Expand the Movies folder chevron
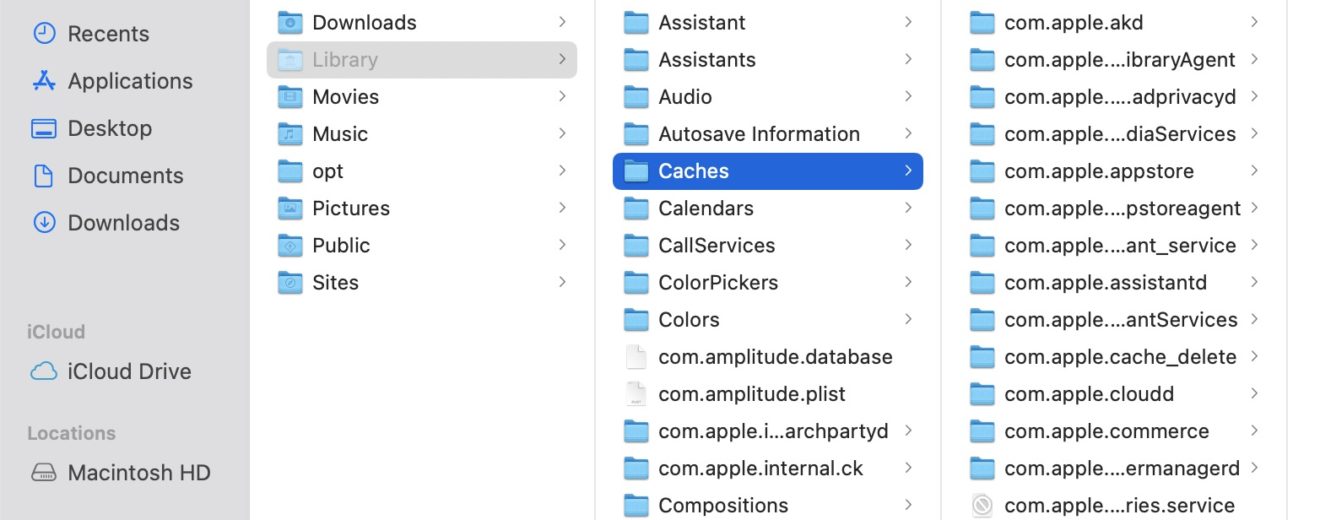Screen dimensions: 1320x520 (x=562, y=97)
